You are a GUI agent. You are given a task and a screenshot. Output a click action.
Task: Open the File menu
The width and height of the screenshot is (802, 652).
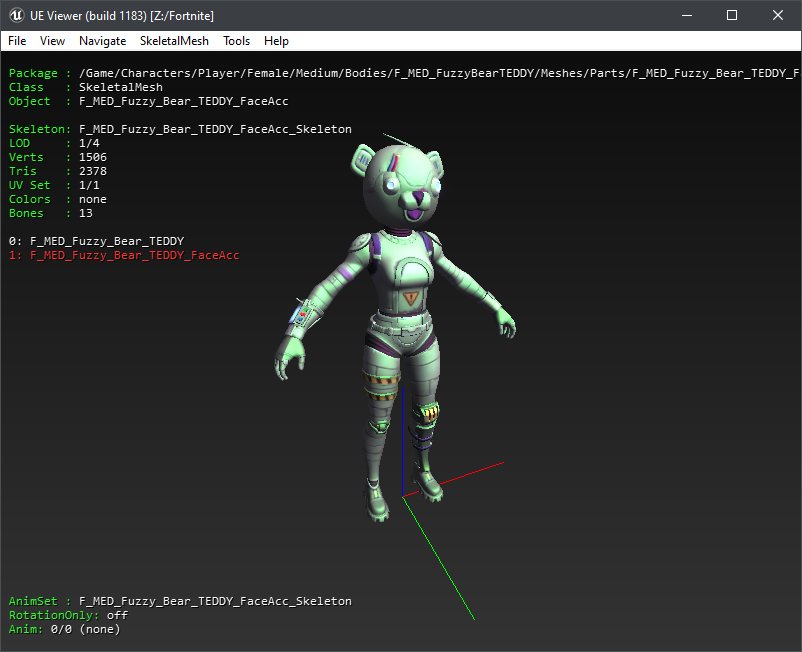[17, 41]
